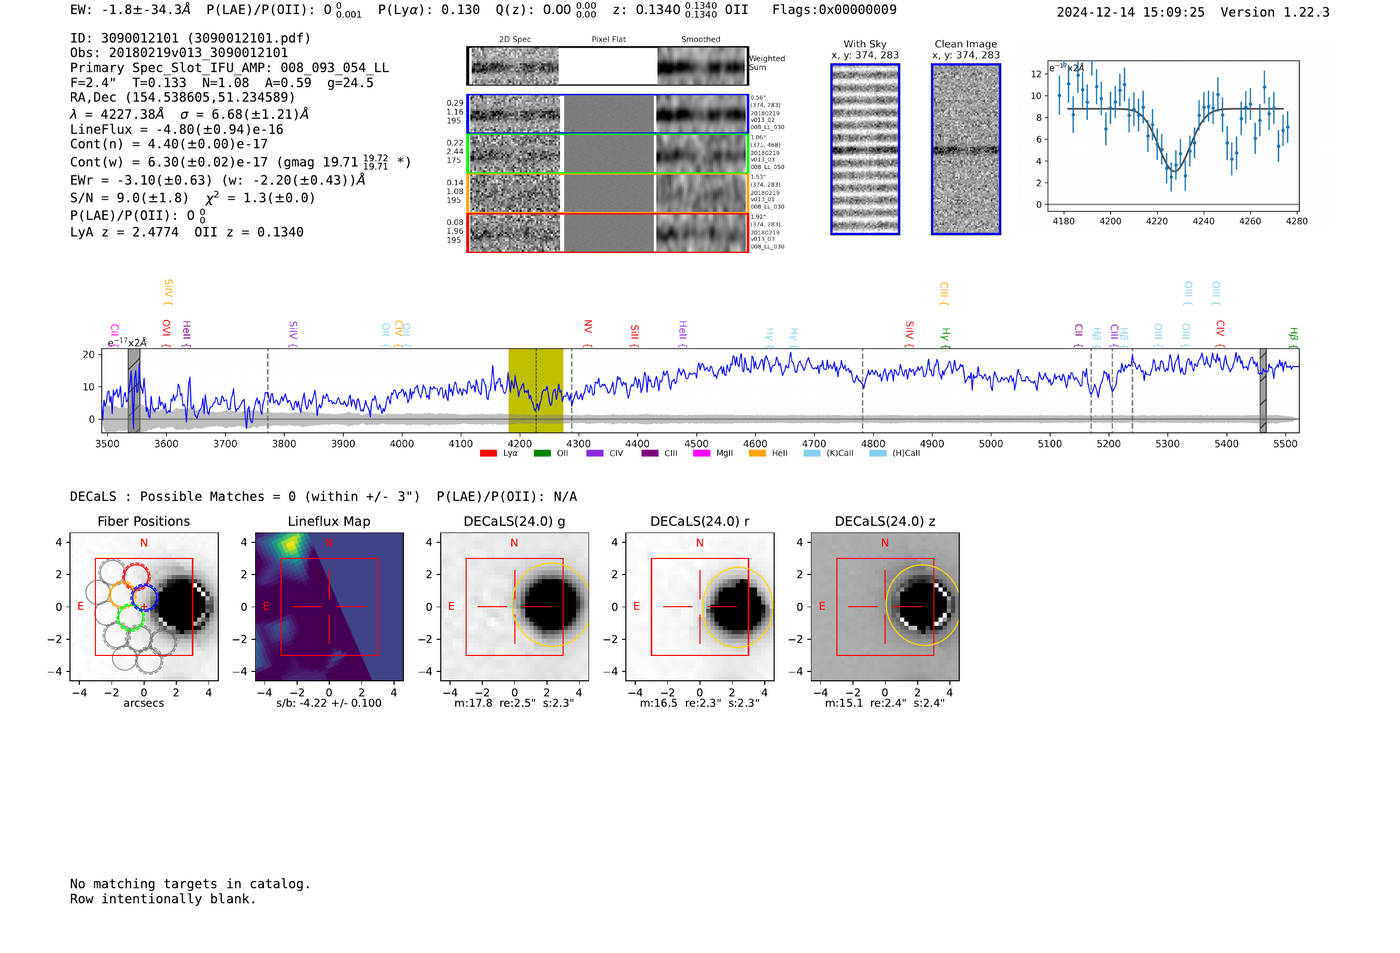Open the DECaLS(24.0) z band image

point(885,607)
